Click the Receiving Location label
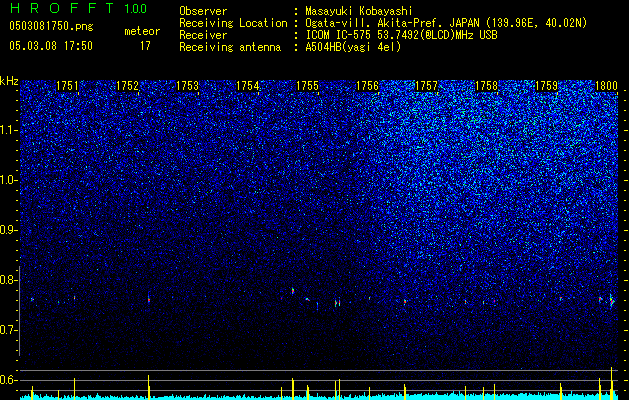This screenshot has height=400, width=629. [233, 23]
